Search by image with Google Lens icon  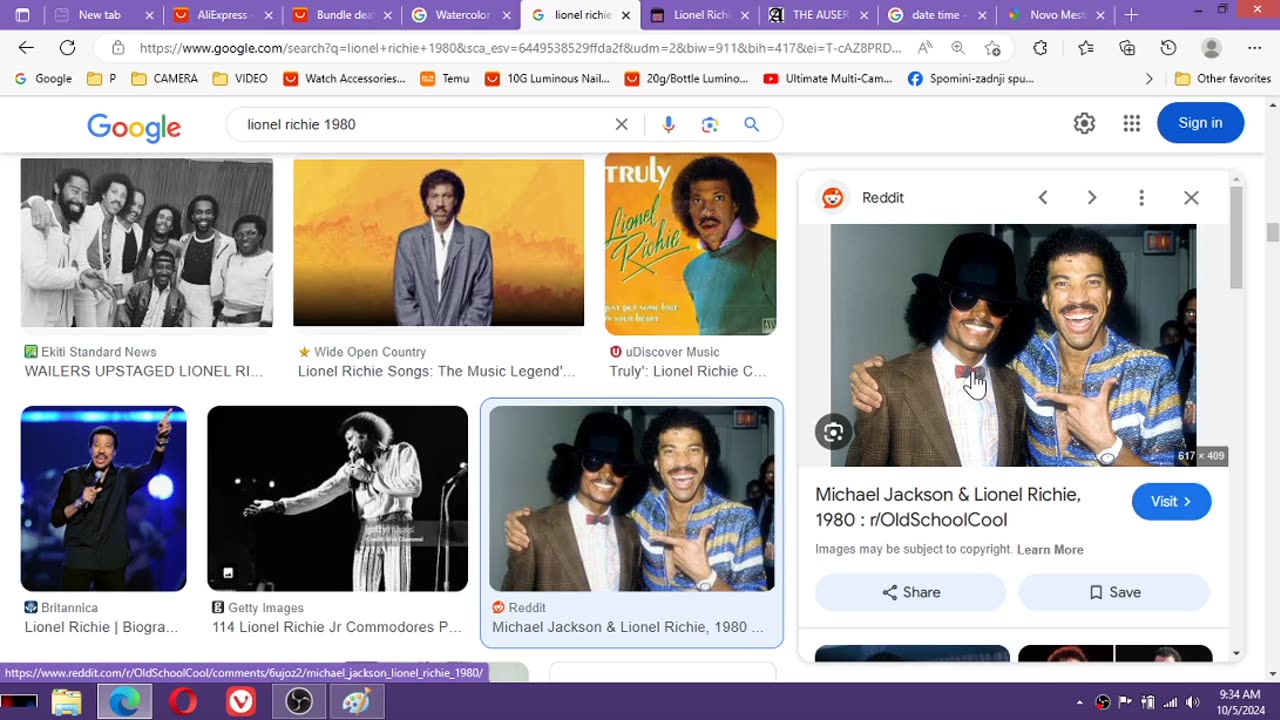710,124
